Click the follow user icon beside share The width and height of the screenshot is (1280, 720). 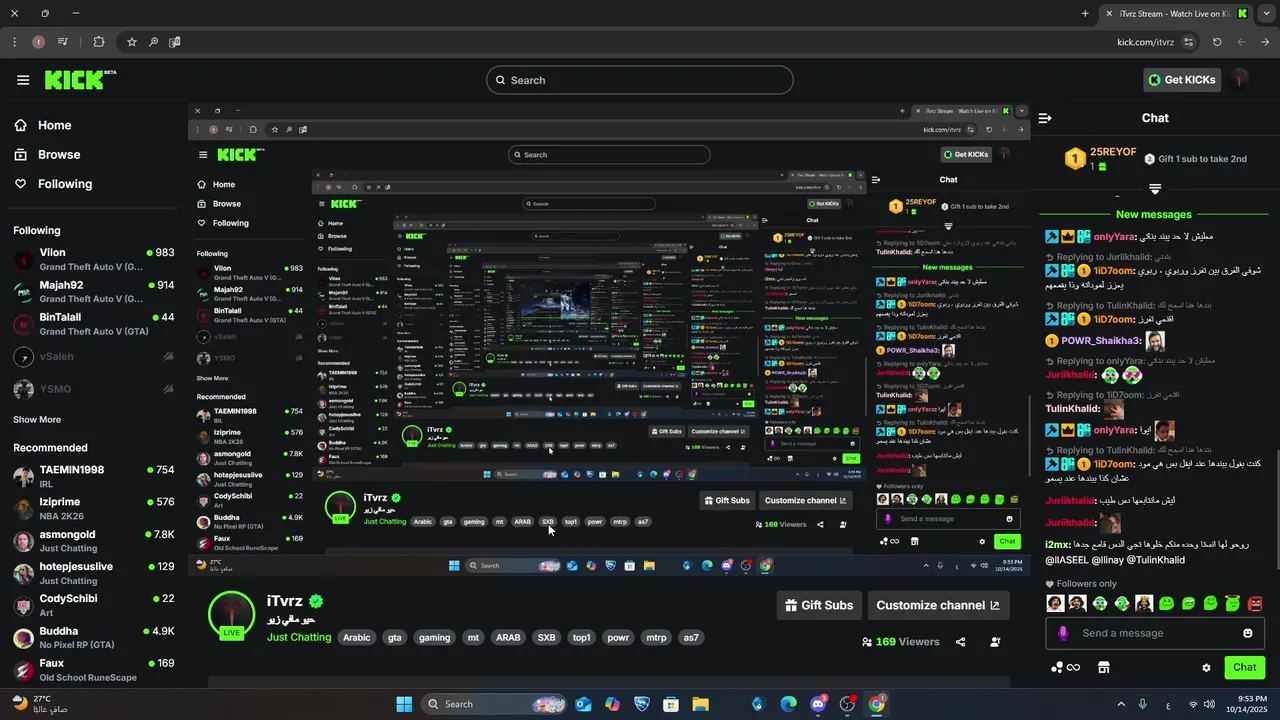pos(995,642)
